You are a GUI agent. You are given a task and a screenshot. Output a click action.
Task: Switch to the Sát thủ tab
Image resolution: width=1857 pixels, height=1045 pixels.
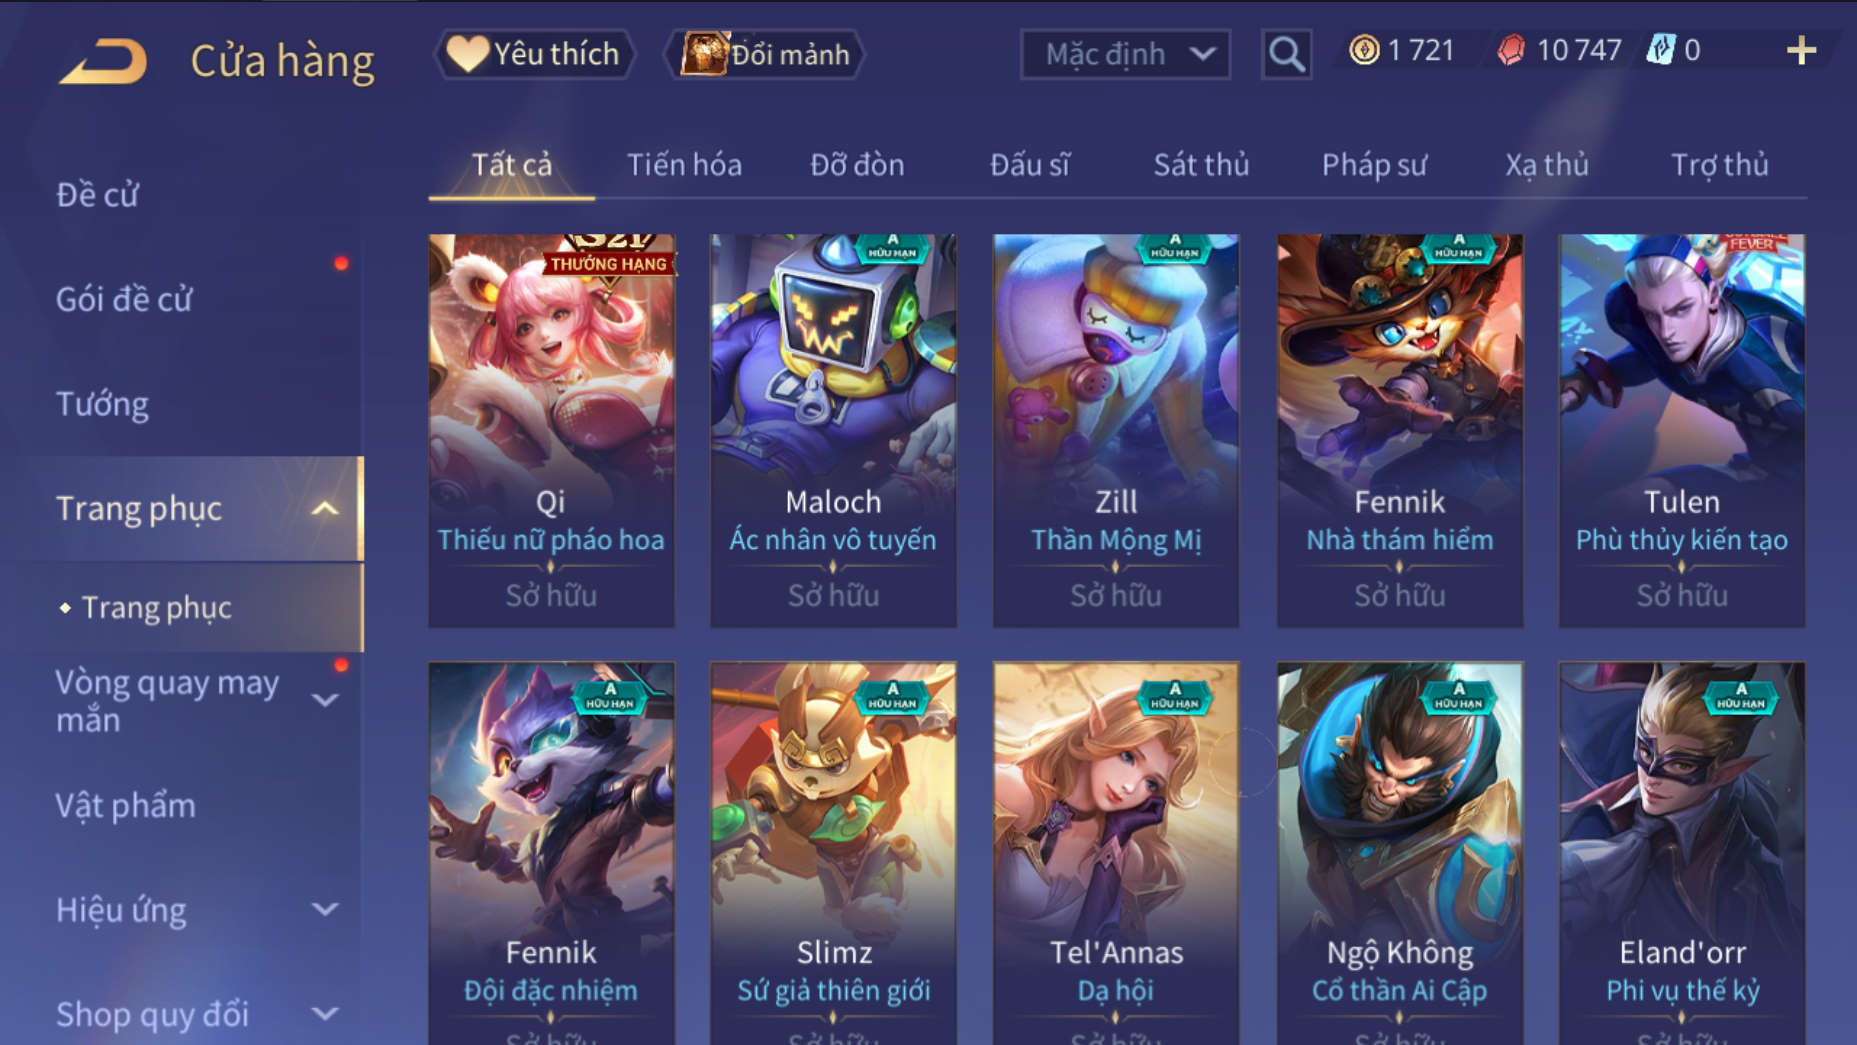click(x=1201, y=165)
